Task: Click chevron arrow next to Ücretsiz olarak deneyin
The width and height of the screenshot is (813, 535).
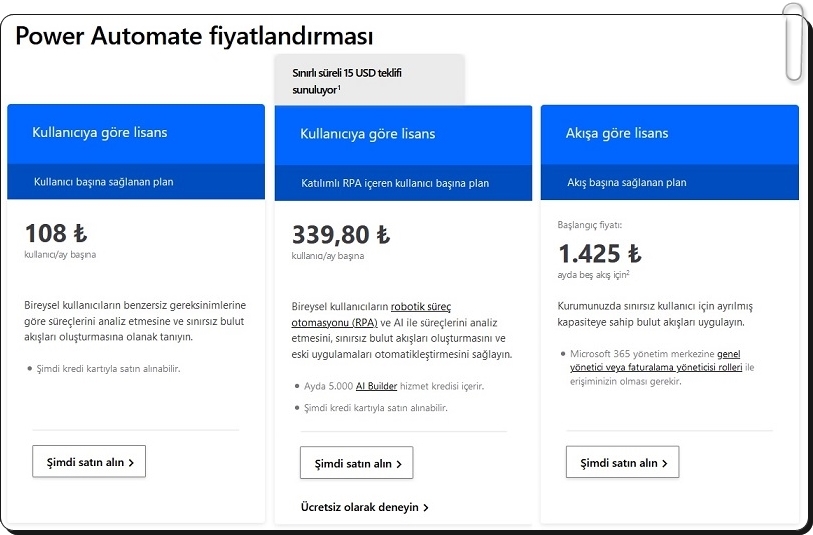Action: tap(426, 508)
